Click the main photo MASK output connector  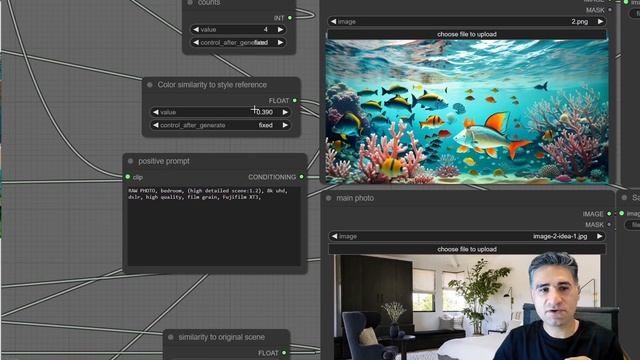coord(609,224)
